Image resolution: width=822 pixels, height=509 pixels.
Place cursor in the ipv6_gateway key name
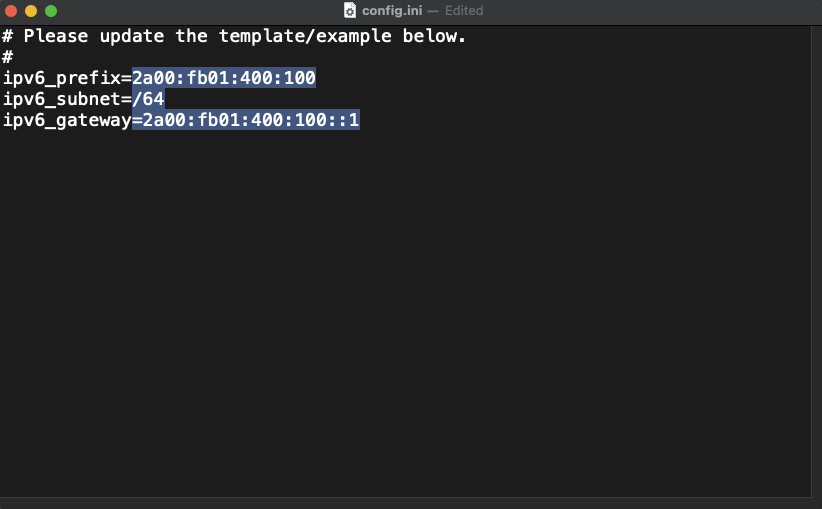pos(67,120)
